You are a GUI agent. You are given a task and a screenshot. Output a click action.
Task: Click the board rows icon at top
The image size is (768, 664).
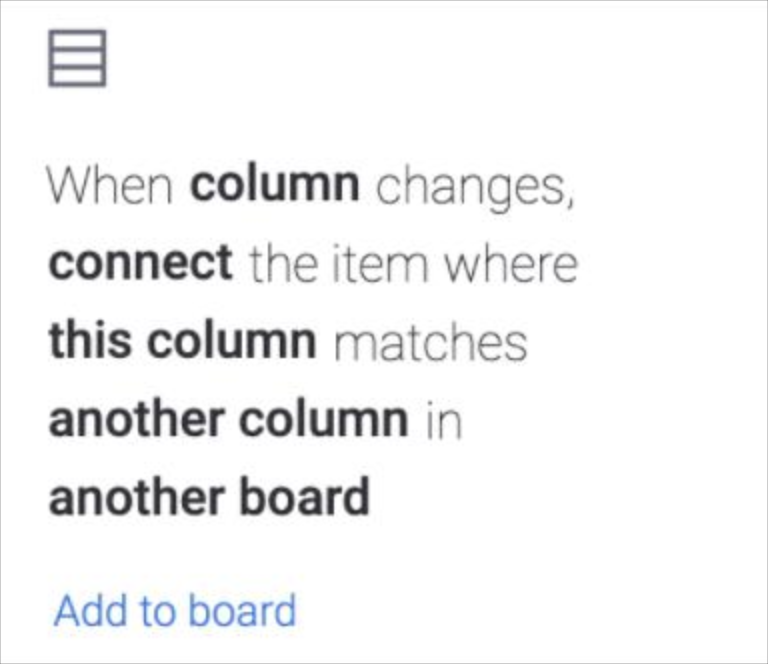tap(77, 57)
